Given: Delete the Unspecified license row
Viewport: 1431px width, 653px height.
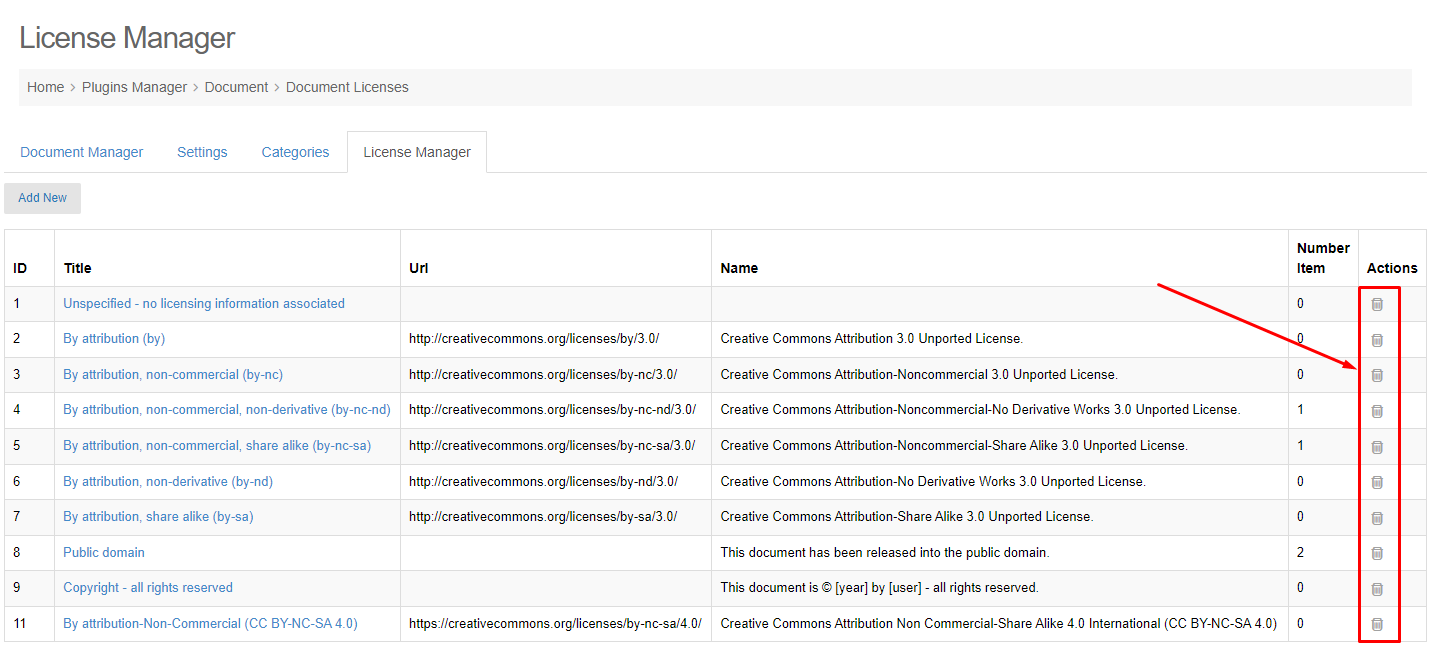Looking at the screenshot, I should pyautogui.click(x=1377, y=304).
